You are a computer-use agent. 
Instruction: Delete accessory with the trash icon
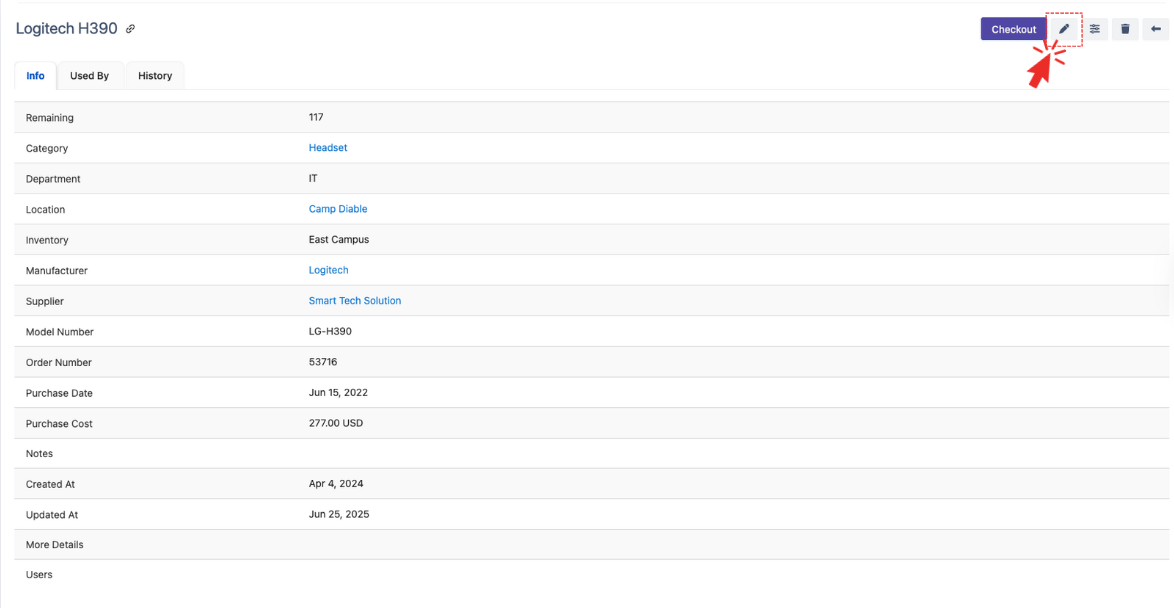point(1125,29)
